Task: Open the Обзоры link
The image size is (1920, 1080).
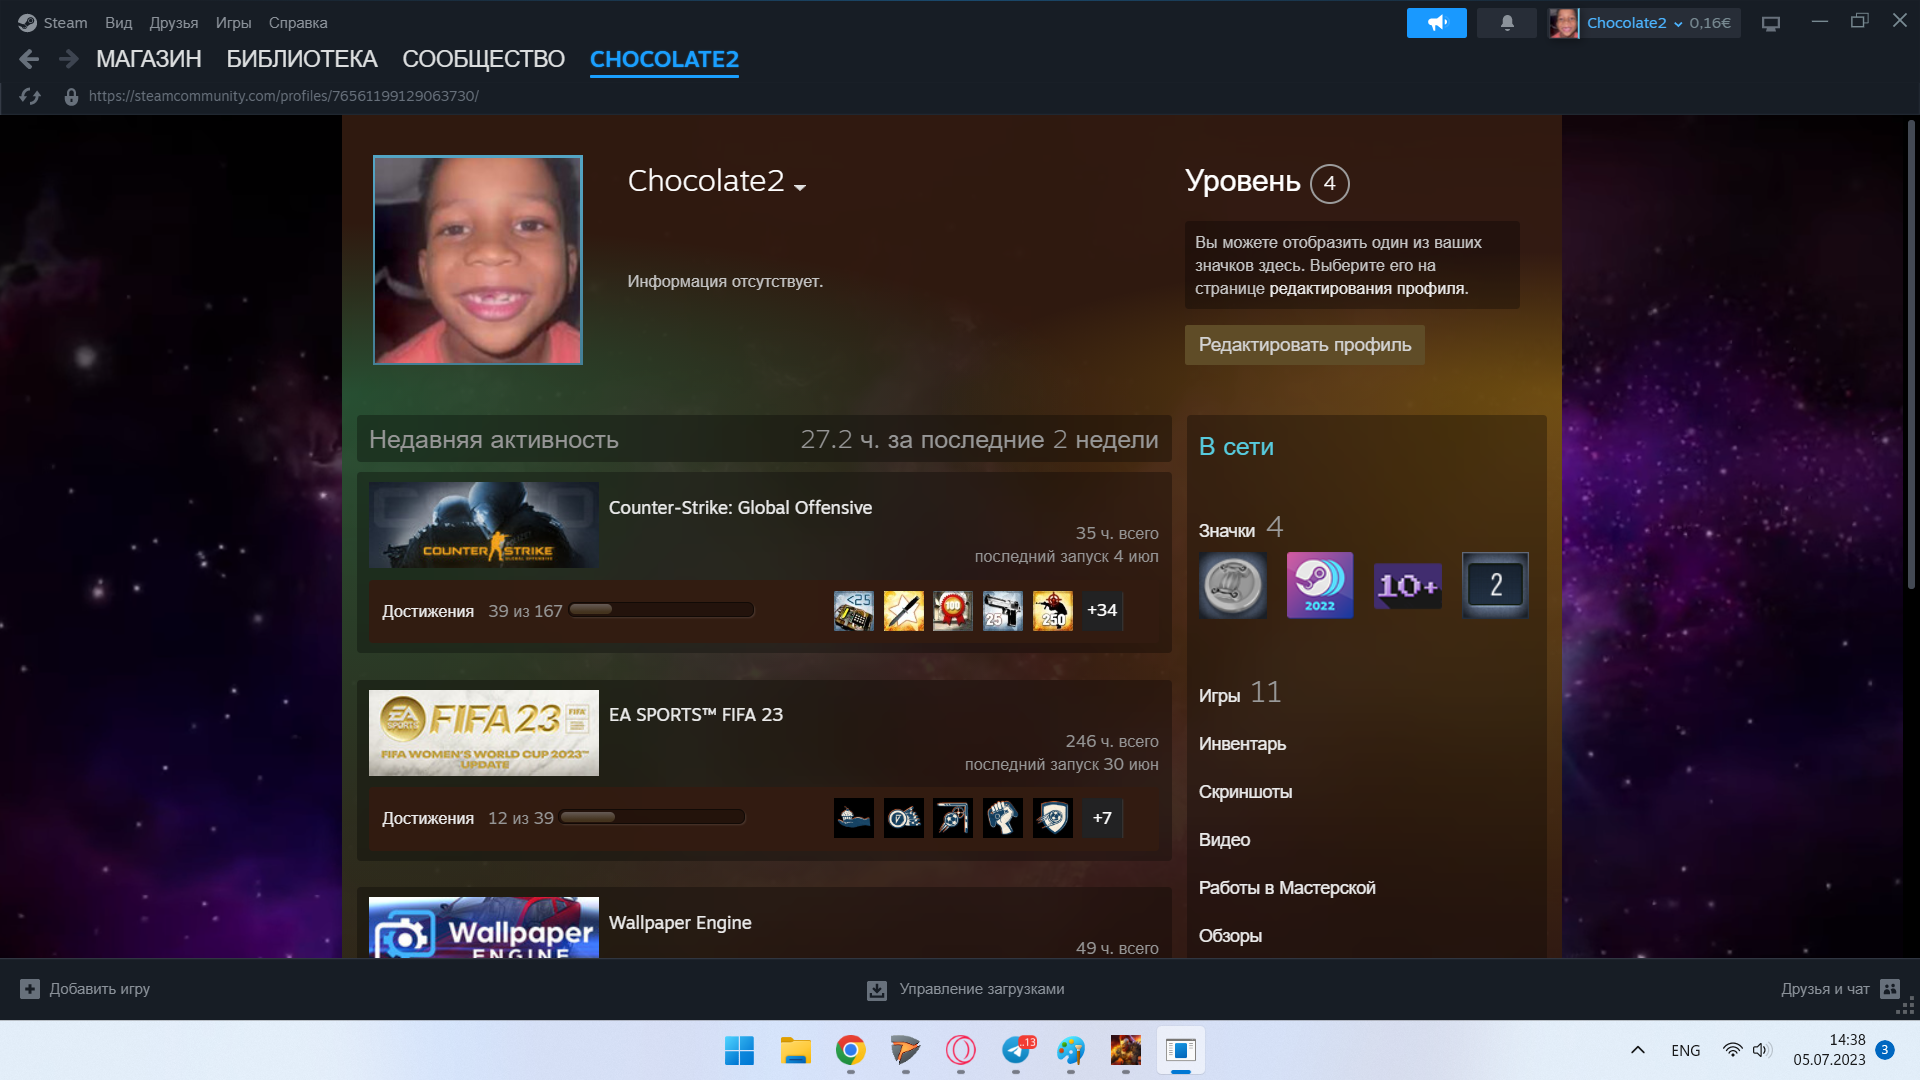Action: pyautogui.click(x=1231, y=936)
